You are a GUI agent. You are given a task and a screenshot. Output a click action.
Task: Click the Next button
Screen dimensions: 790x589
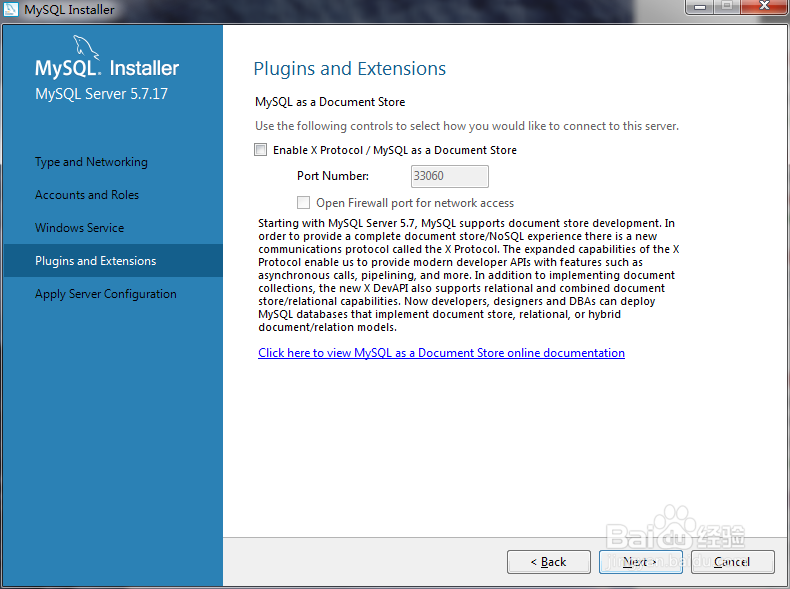click(640, 562)
